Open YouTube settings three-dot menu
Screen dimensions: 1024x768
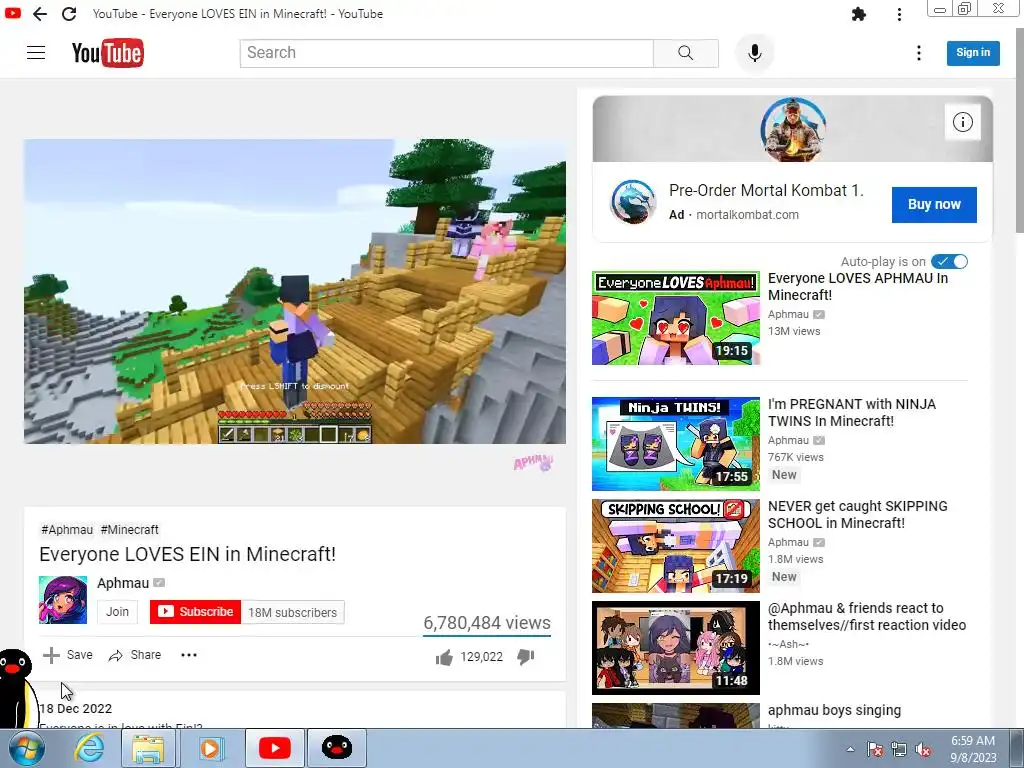919,53
